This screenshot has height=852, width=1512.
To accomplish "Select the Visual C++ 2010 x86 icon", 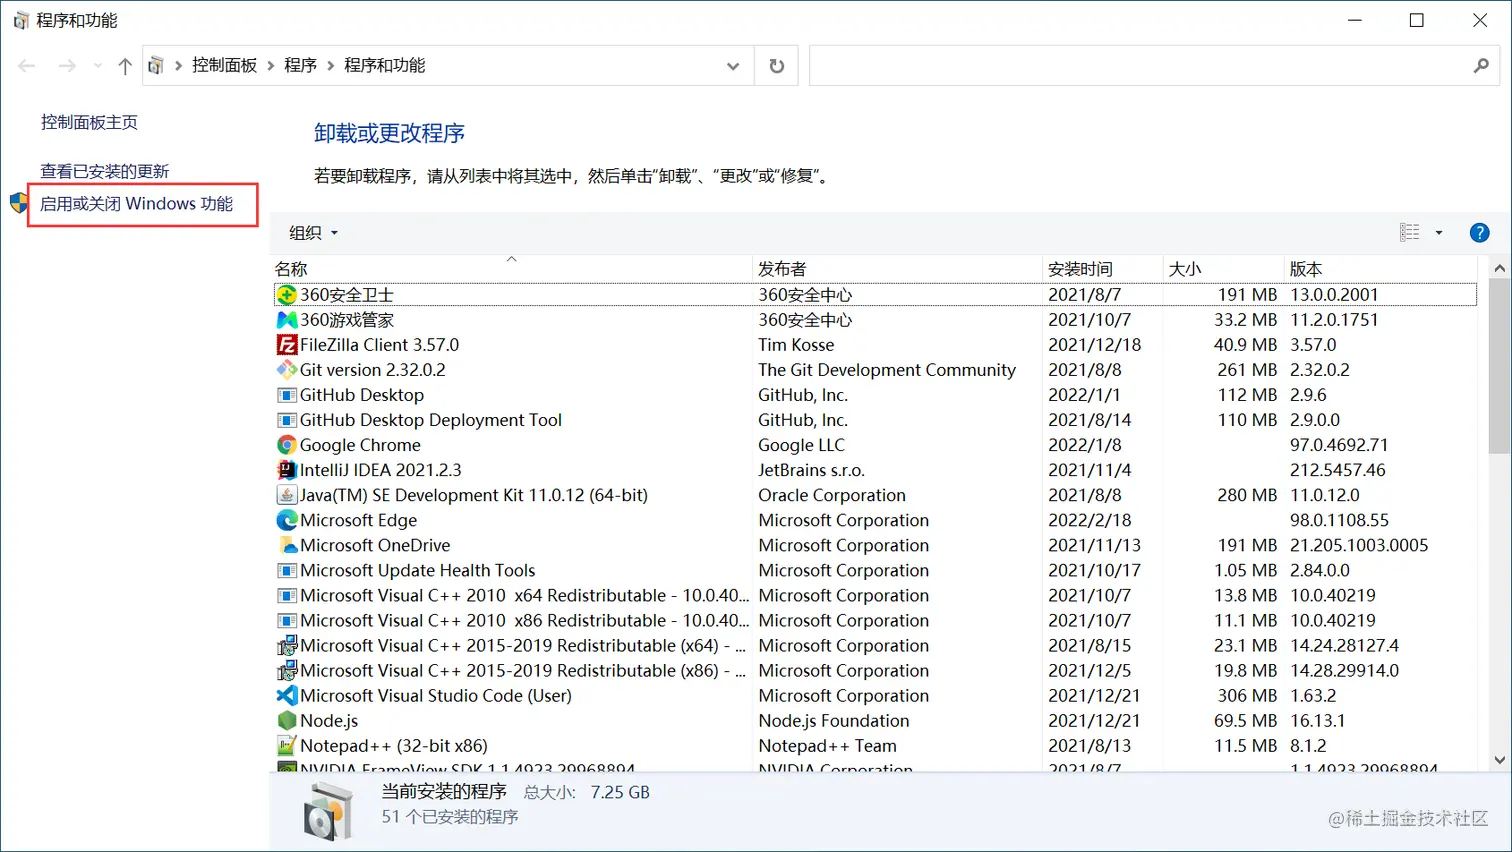I will pyautogui.click(x=287, y=620).
